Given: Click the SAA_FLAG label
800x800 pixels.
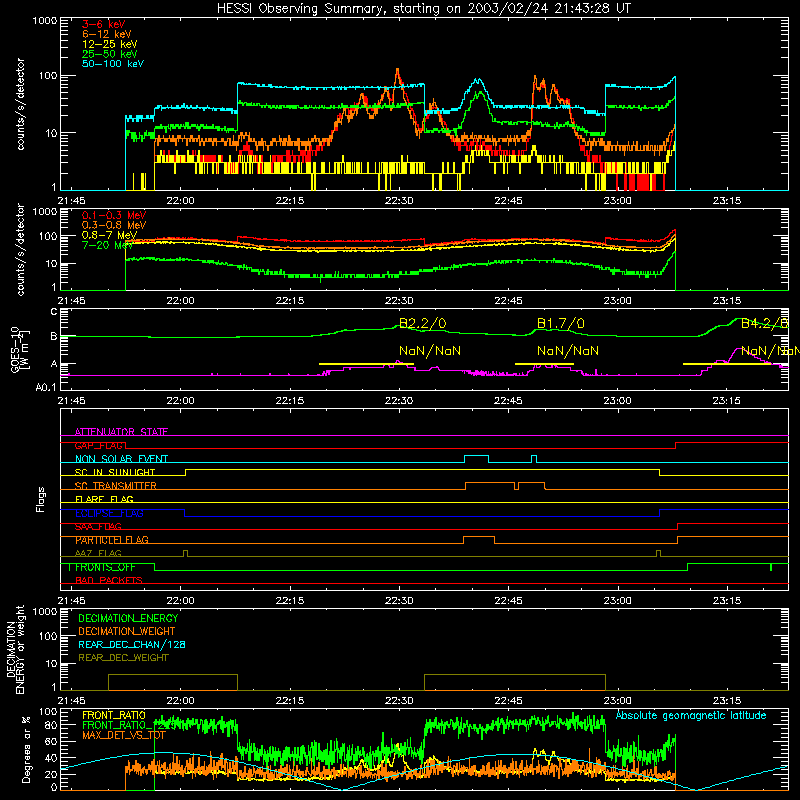Looking at the screenshot, I should click(98, 527).
